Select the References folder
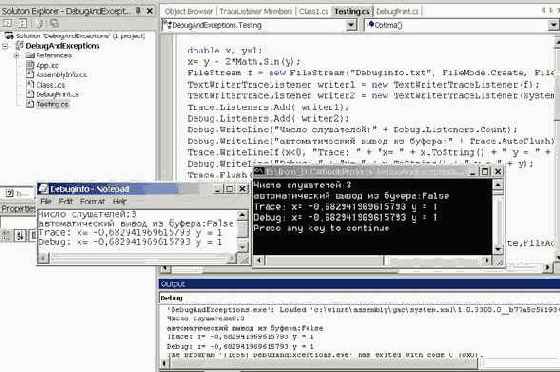This screenshot has width=560, height=372. (x=54, y=55)
